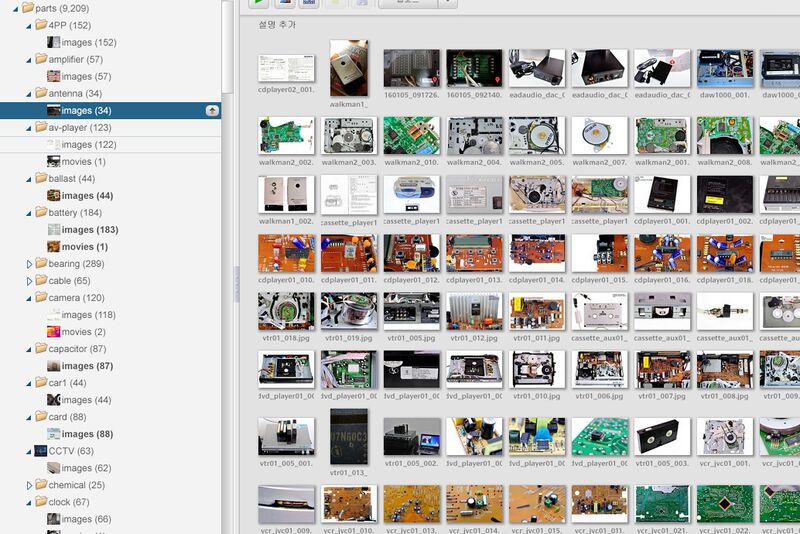Expand the cable folder
This screenshot has height=534, width=800.
coord(29,281)
